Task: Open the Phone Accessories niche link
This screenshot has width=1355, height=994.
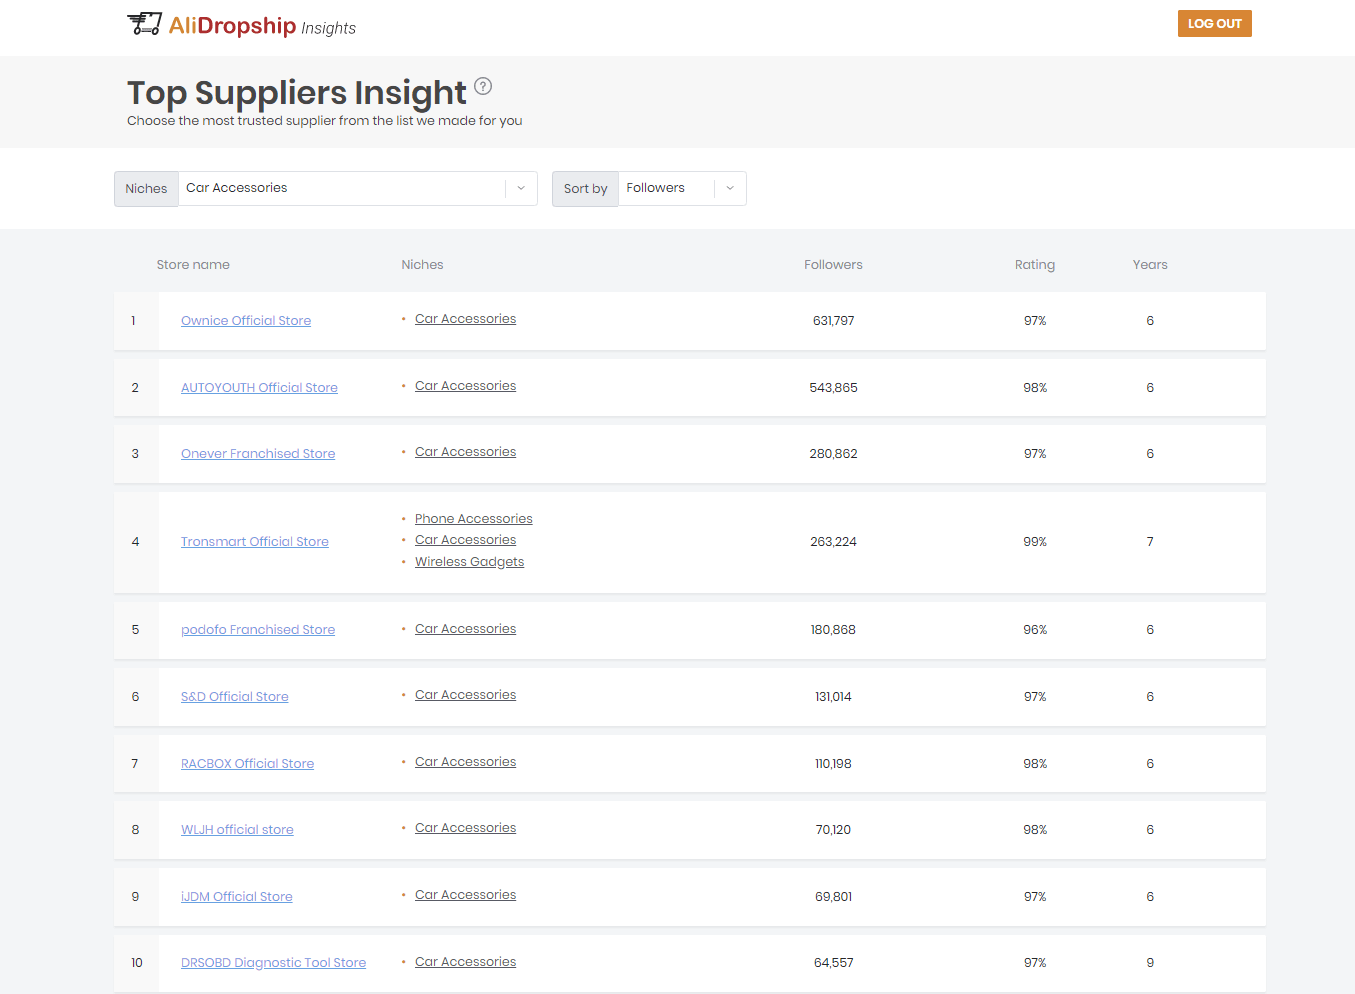Action: click(473, 518)
